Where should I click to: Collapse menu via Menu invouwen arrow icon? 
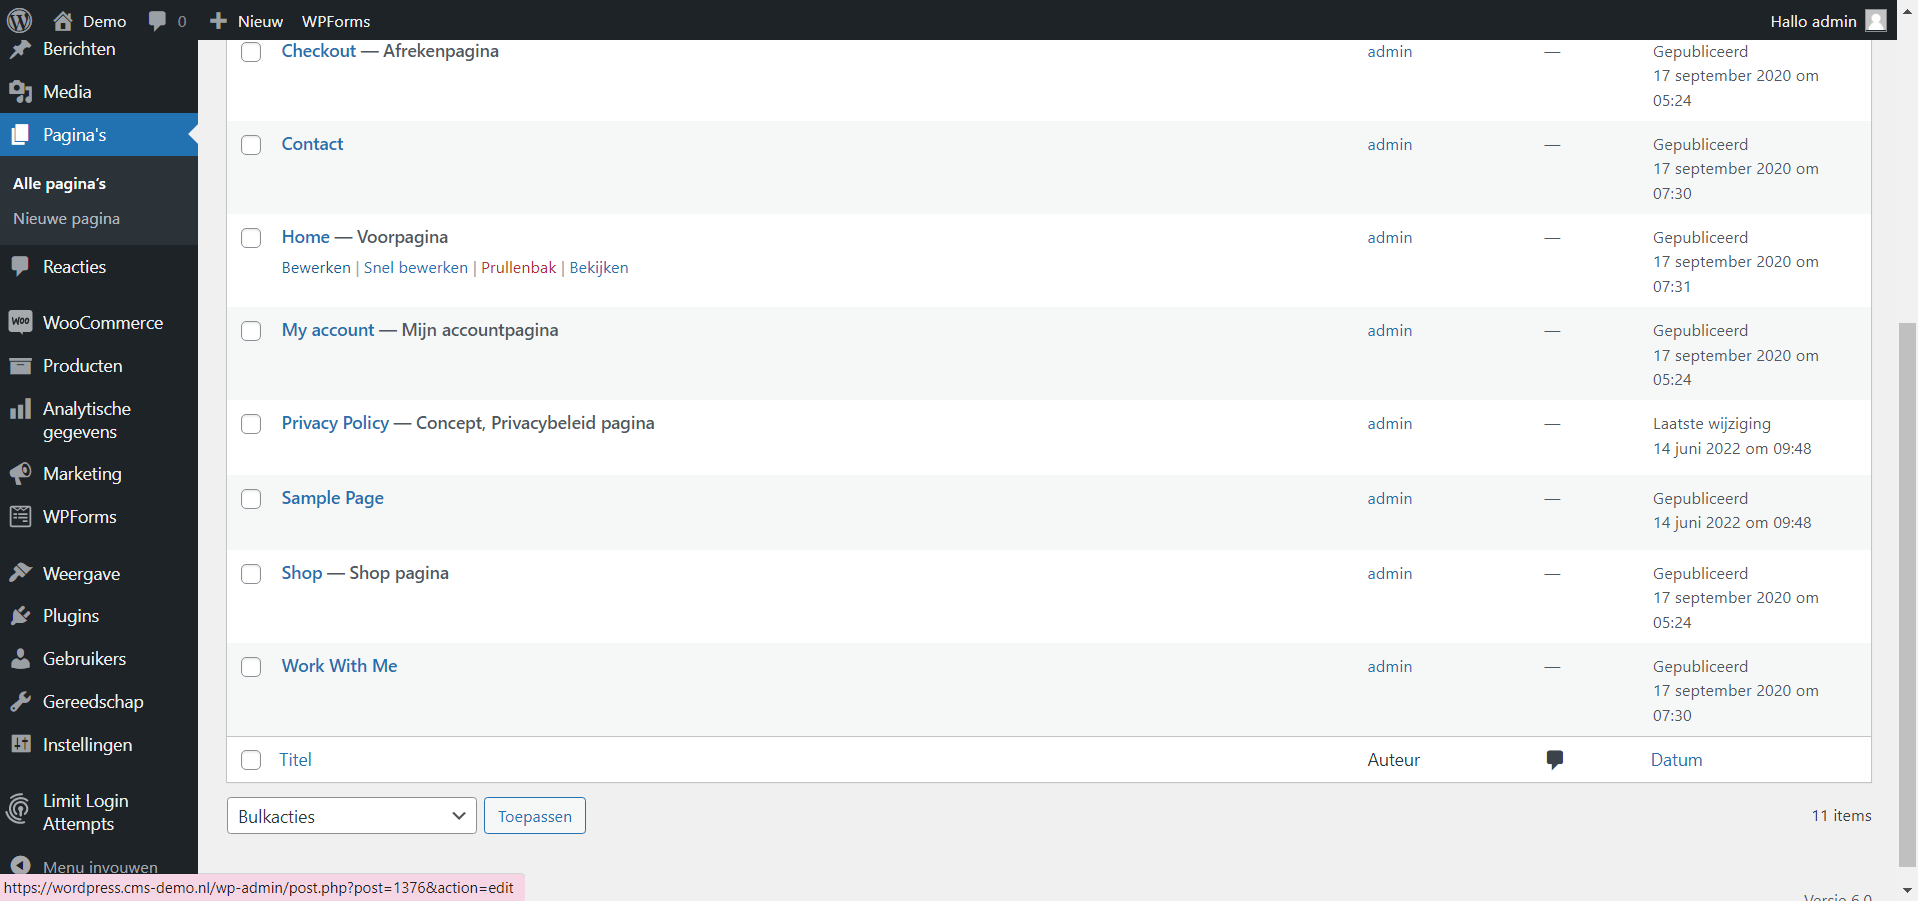(x=20, y=865)
